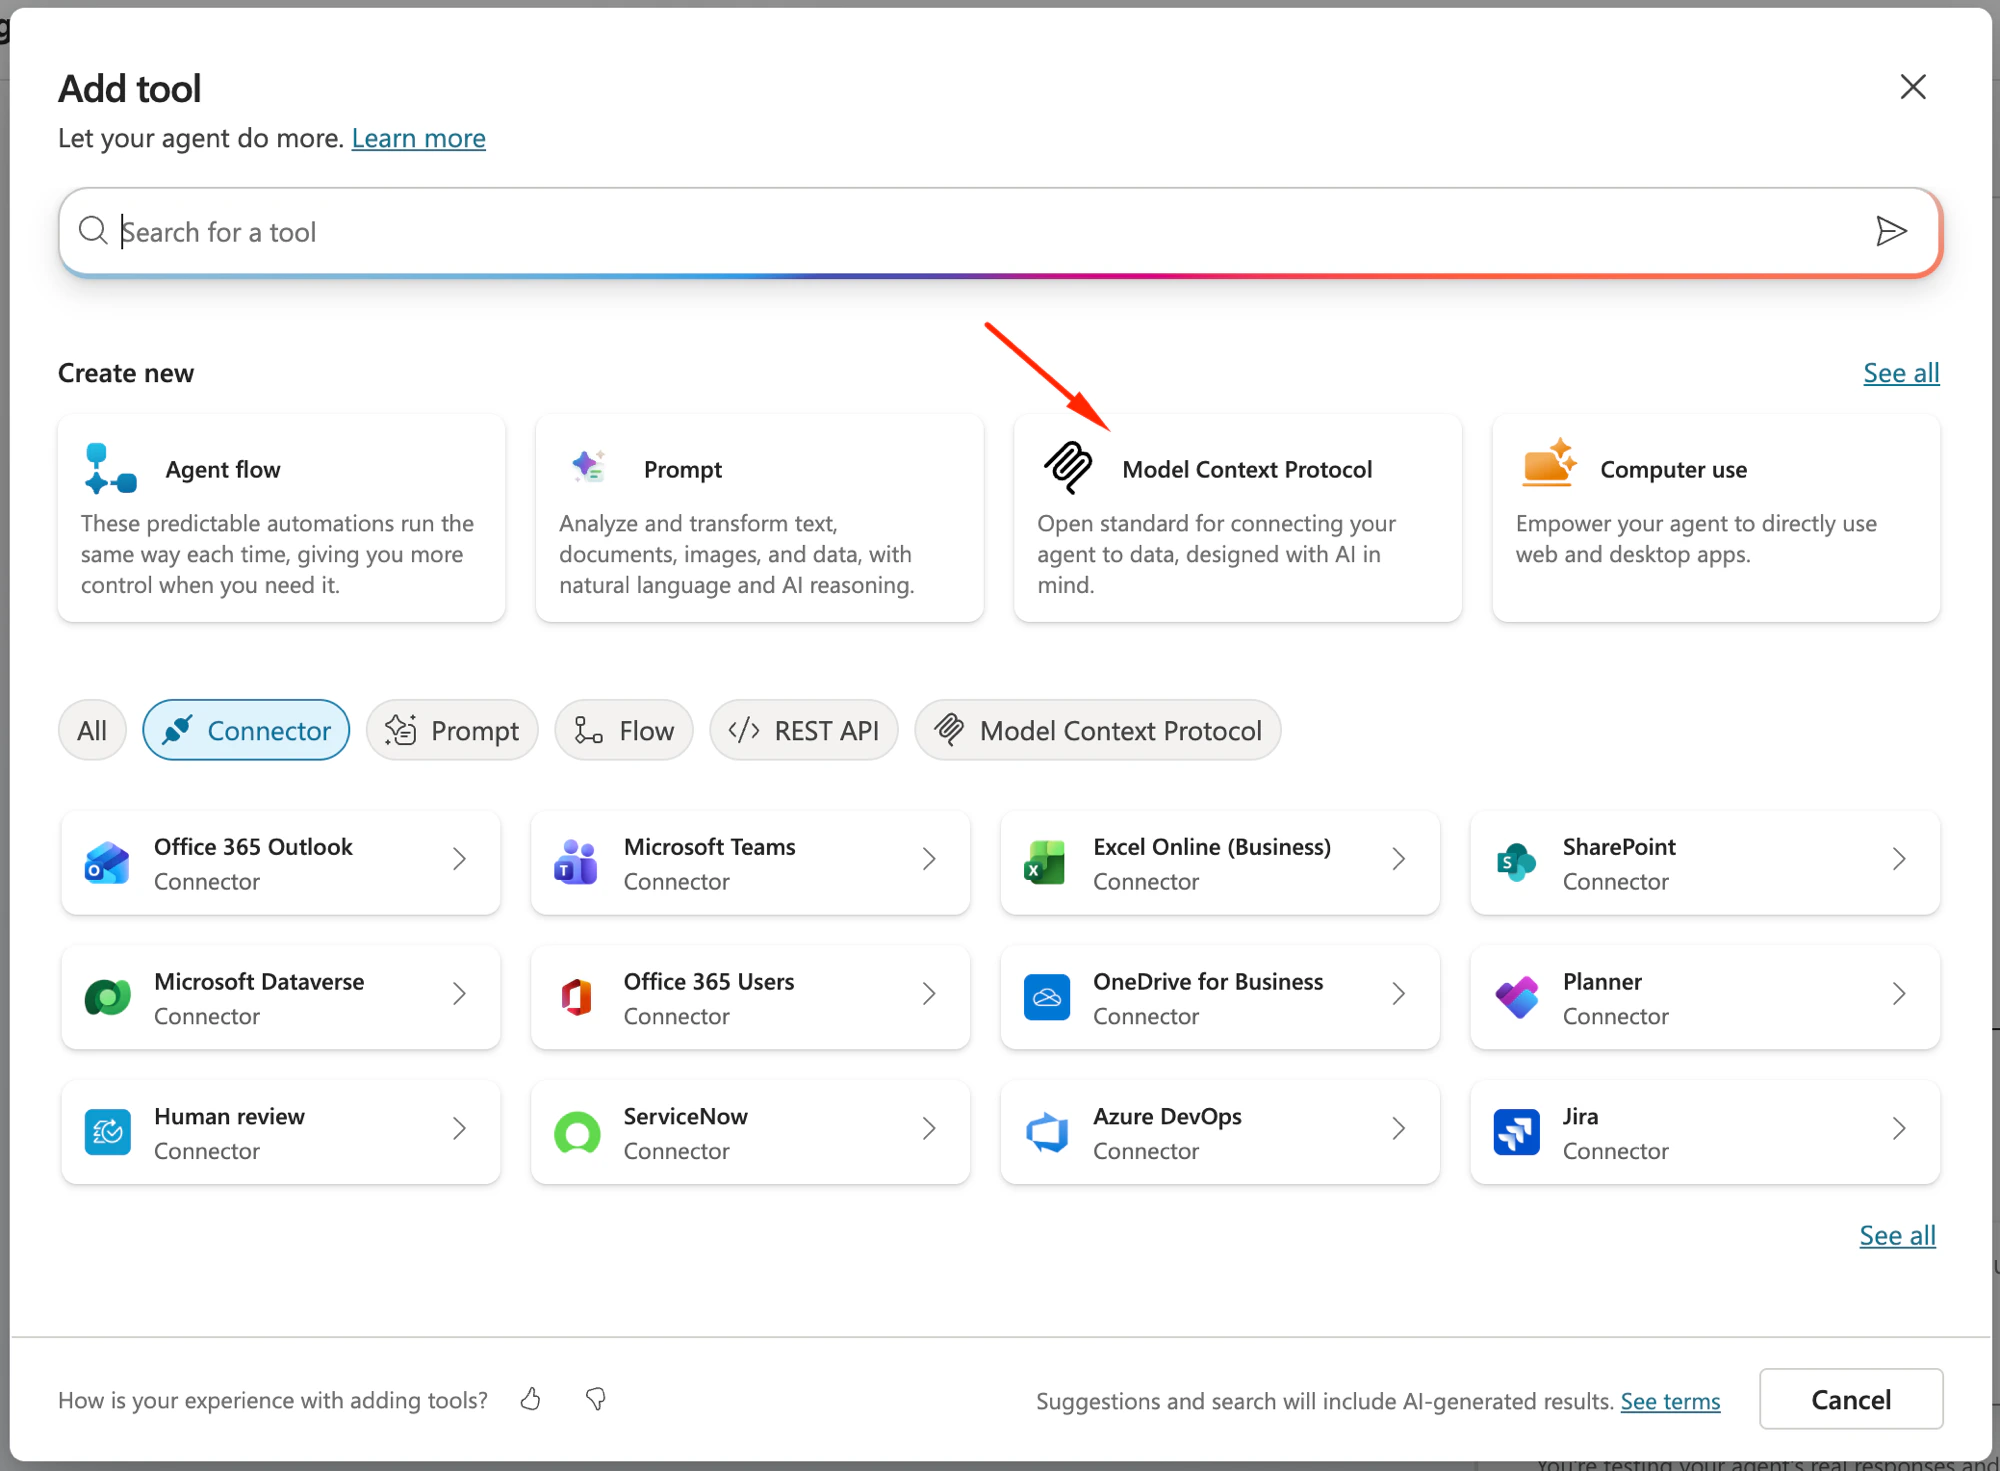
Task: Click the Azure DevOps connector label
Action: [x=1167, y=1116]
